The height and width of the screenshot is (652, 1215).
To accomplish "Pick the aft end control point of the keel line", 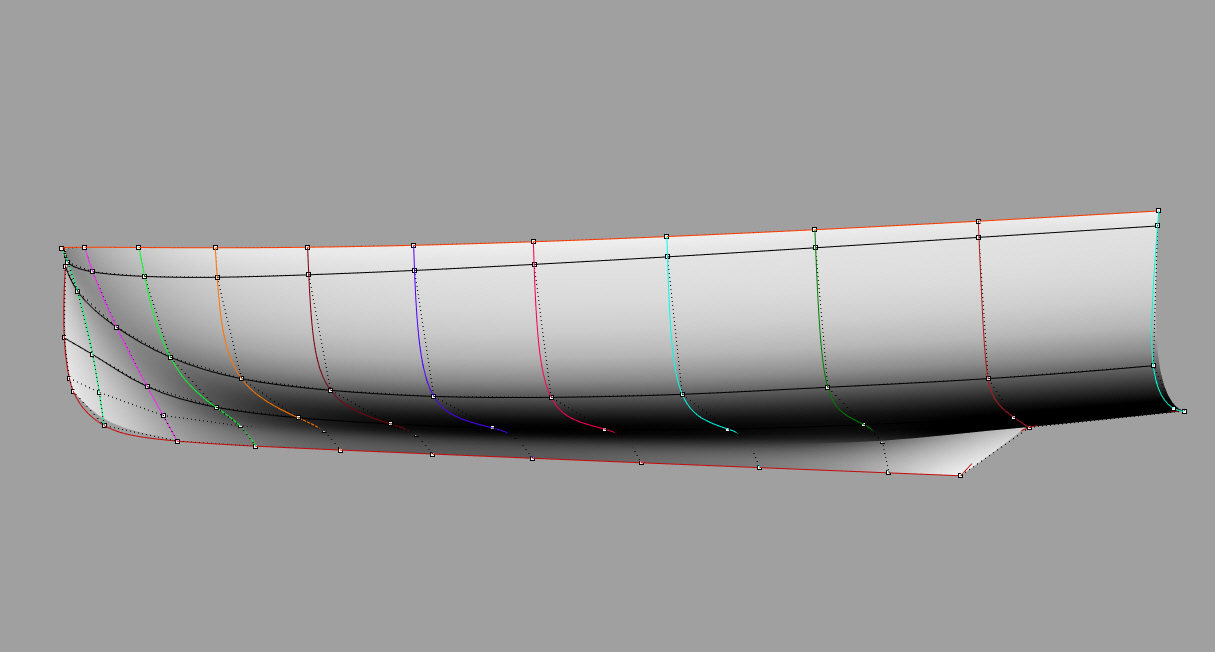I will pos(960,475).
